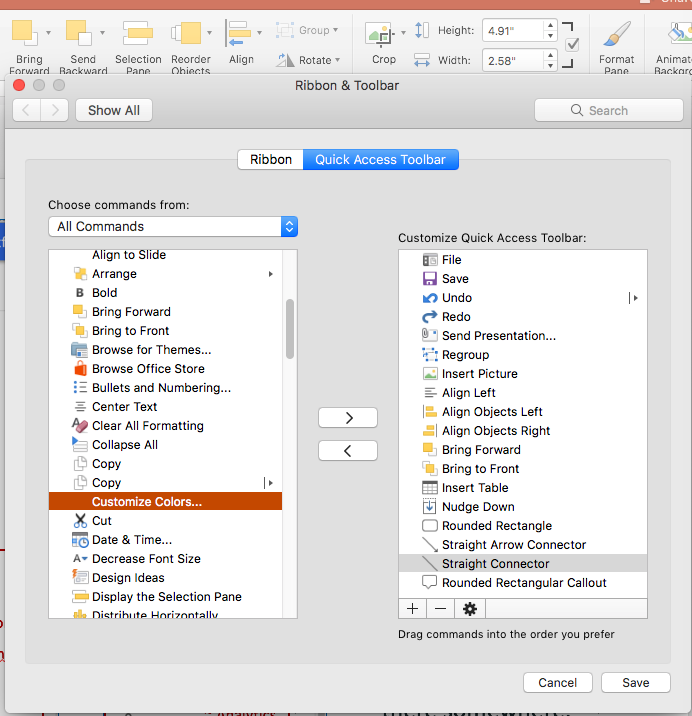Viewport: 692px width, 716px height.
Task: Click the plus icon under toolbar list
Action: click(412, 609)
